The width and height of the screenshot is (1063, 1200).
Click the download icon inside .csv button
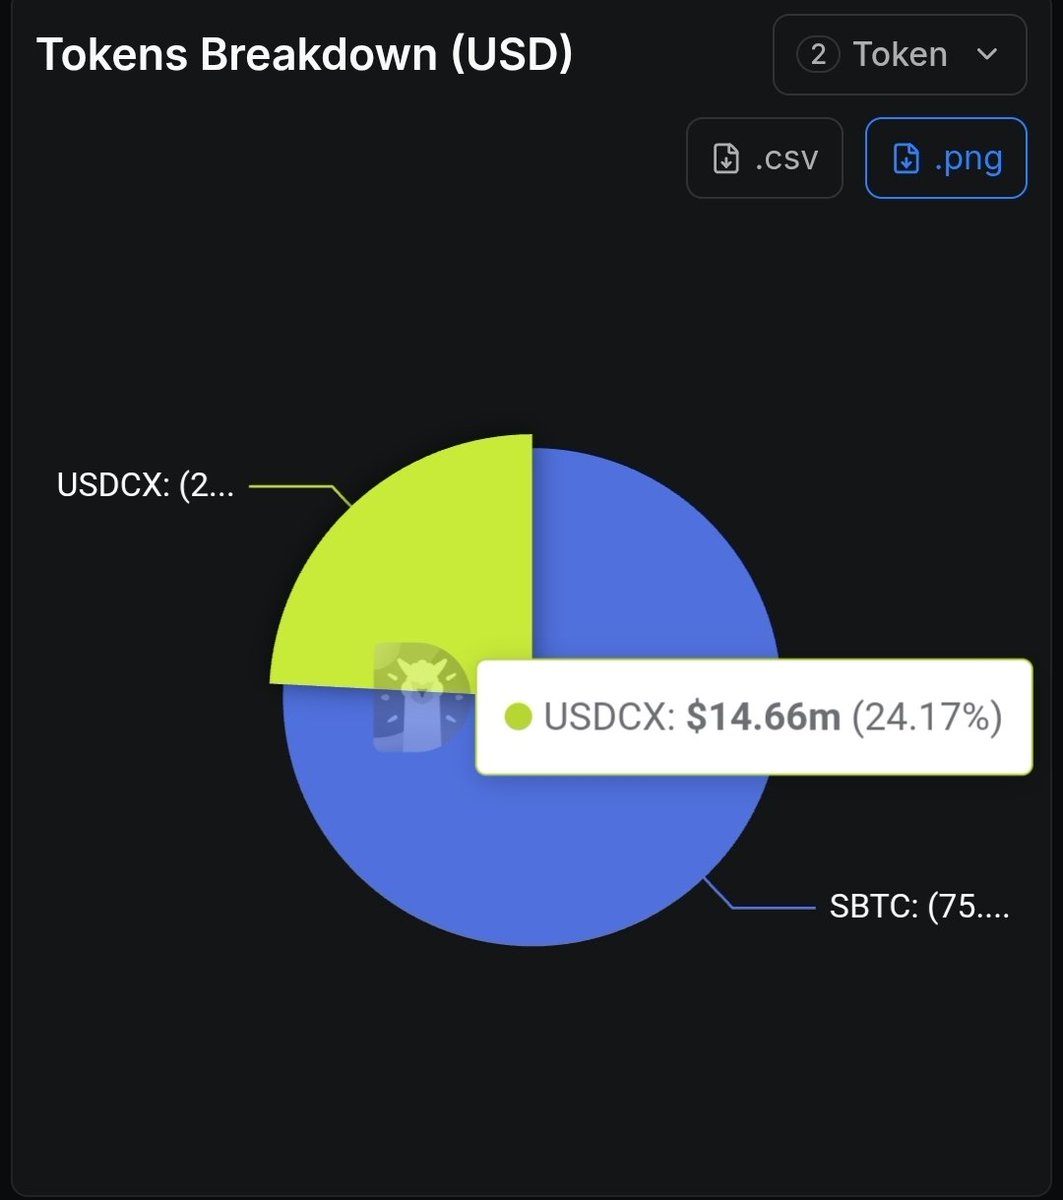[x=726, y=159]
